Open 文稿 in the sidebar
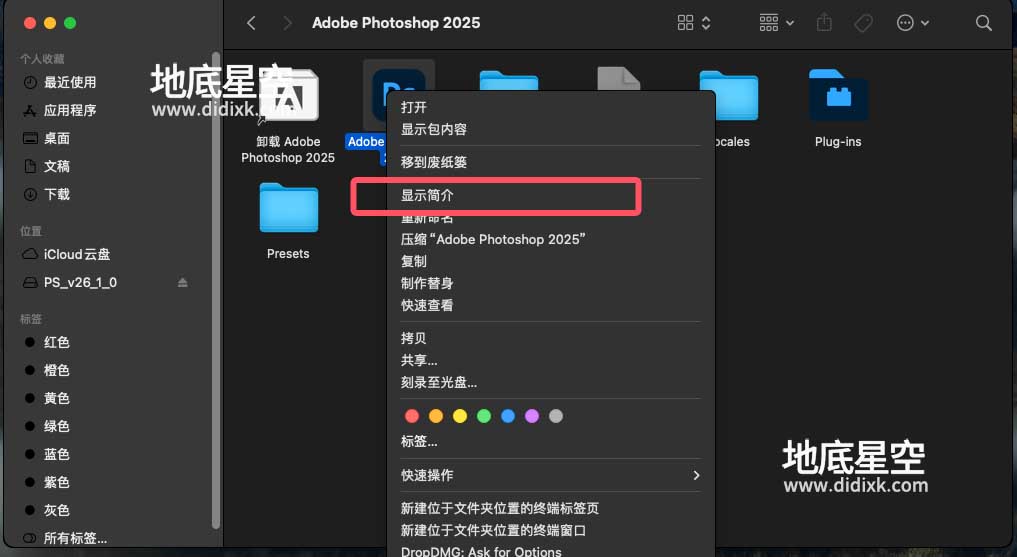Screen dimensions: 1017x557 (x=56, y=166)
